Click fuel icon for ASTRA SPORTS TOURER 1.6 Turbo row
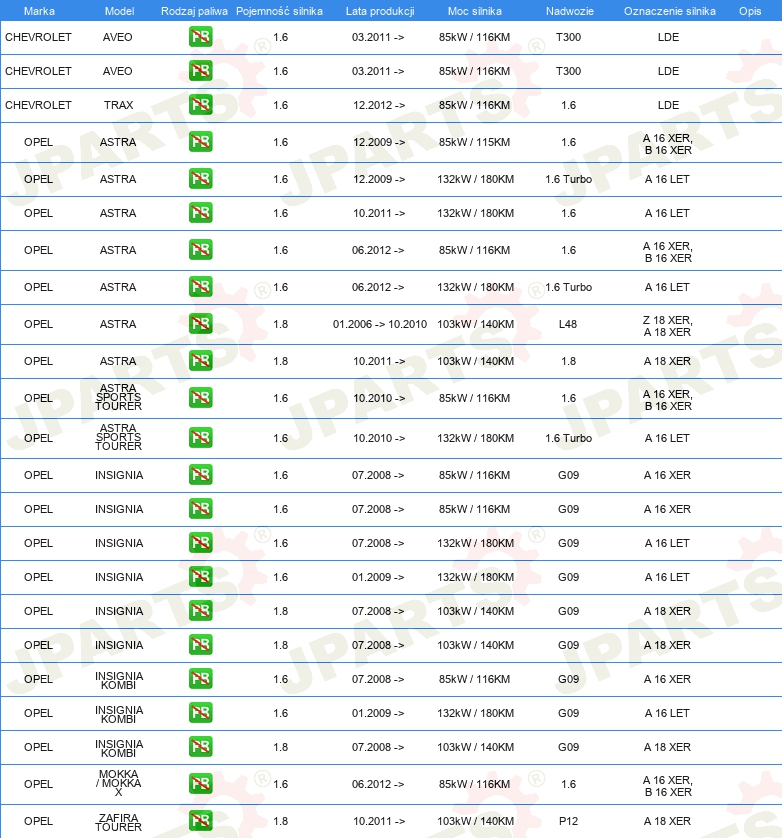The height and width of the screenshot is (838, 782). coord(200,438)
